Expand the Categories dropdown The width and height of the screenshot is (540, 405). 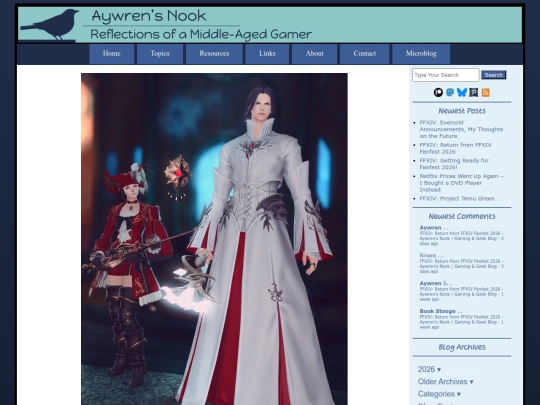[x=439, y=394]
